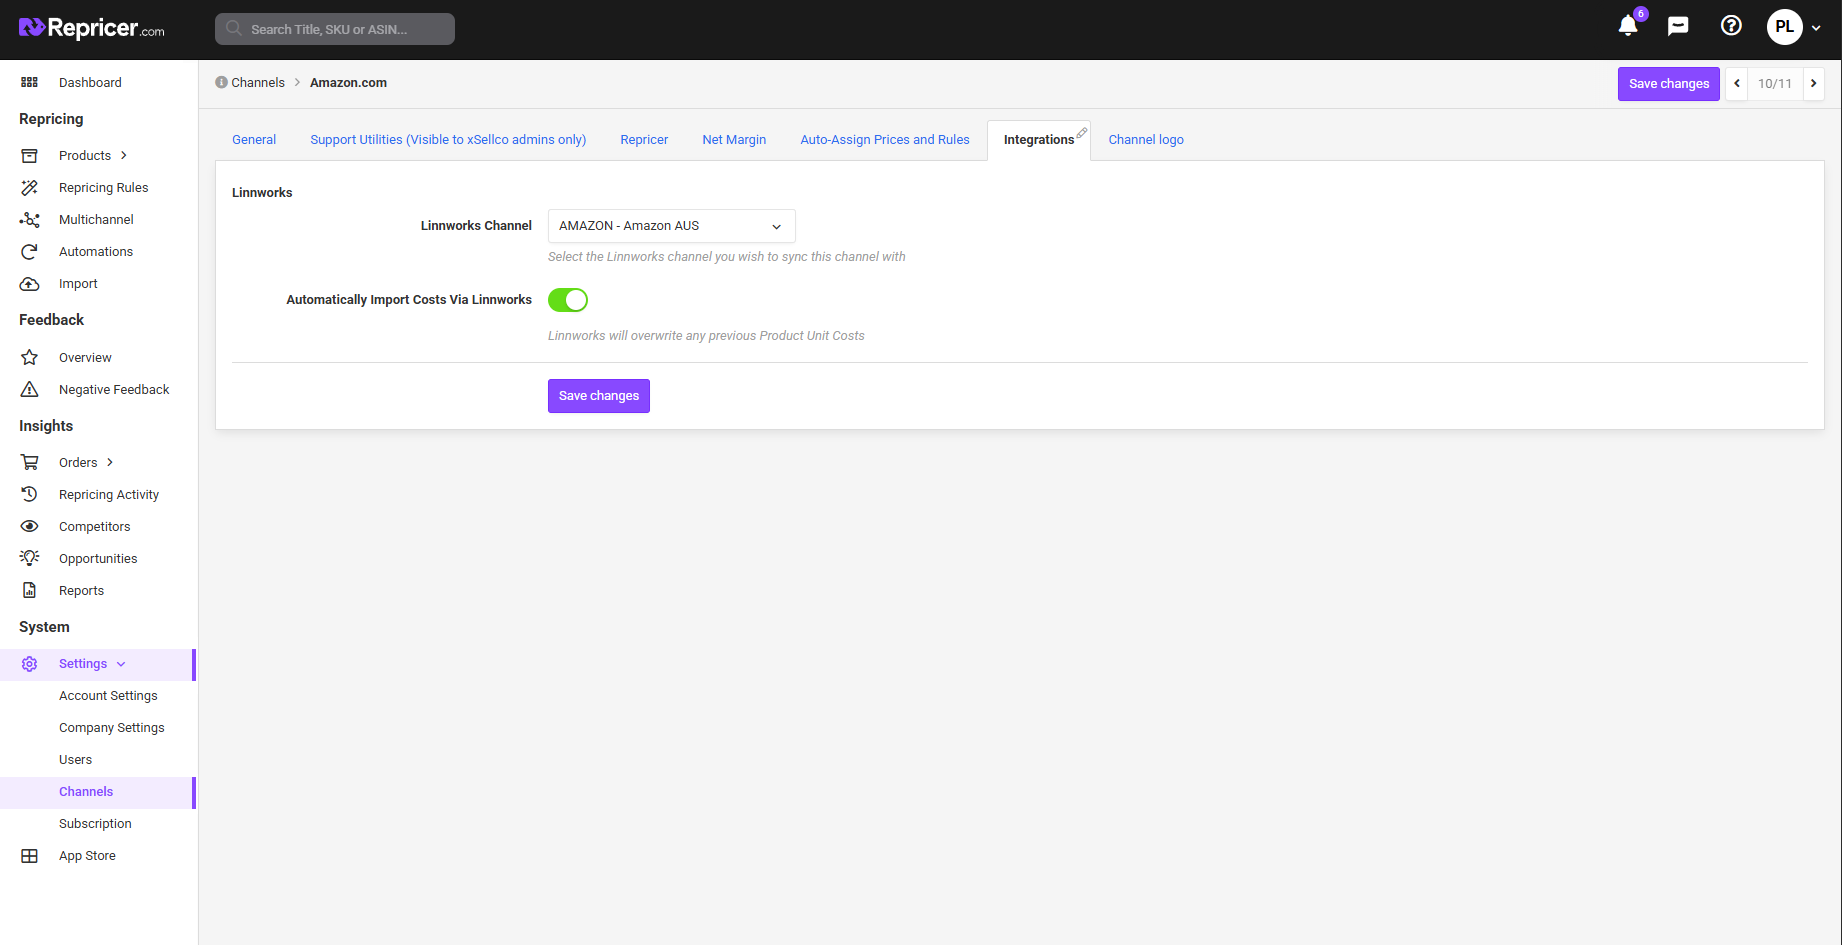Select the Integrations tab
The width and height of the screenshot is (1842, 945).
pyautogui.click(x=1039, y=140)
